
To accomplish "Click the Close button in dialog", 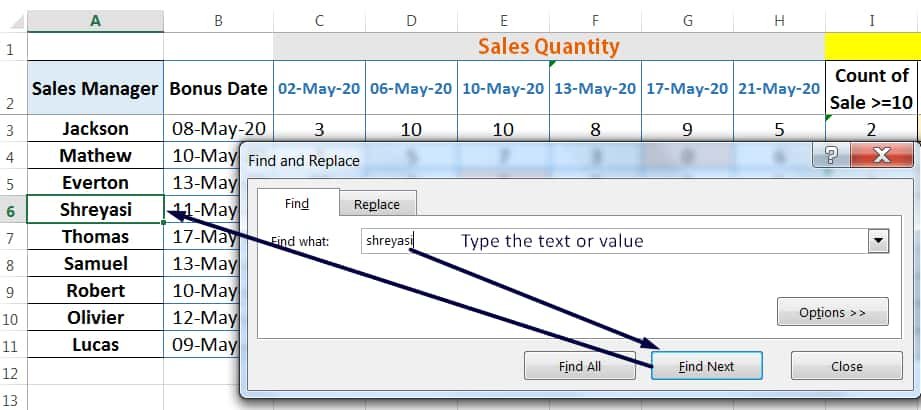I will [846, 366].
